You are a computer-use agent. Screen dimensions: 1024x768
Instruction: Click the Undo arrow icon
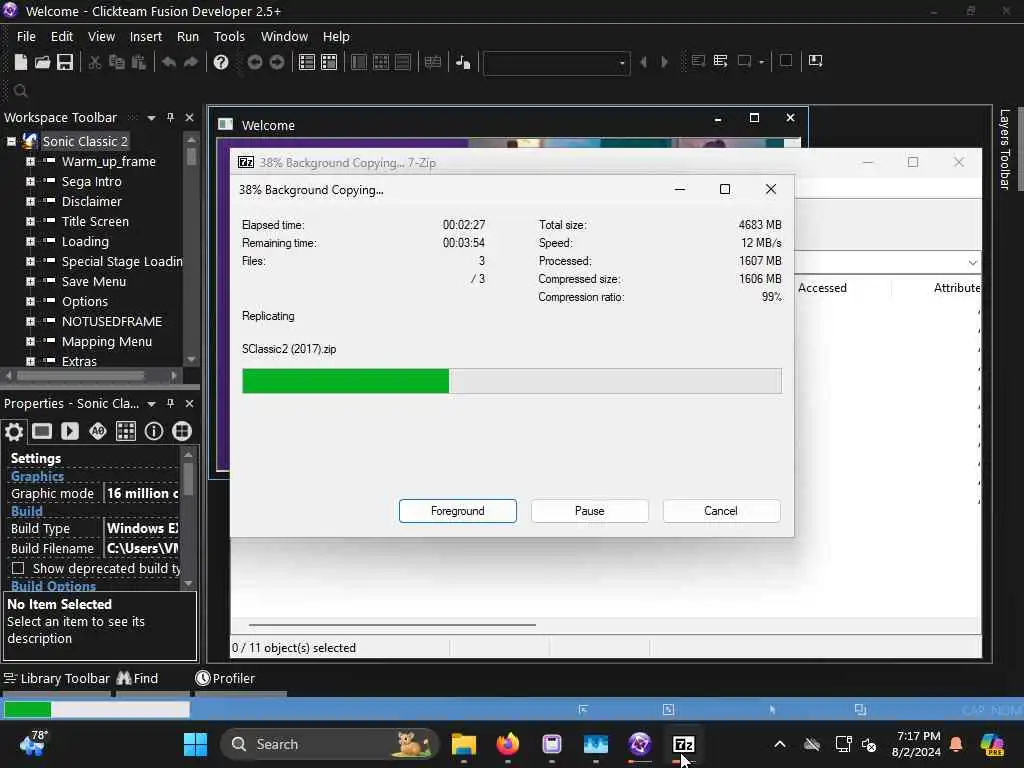169,62
